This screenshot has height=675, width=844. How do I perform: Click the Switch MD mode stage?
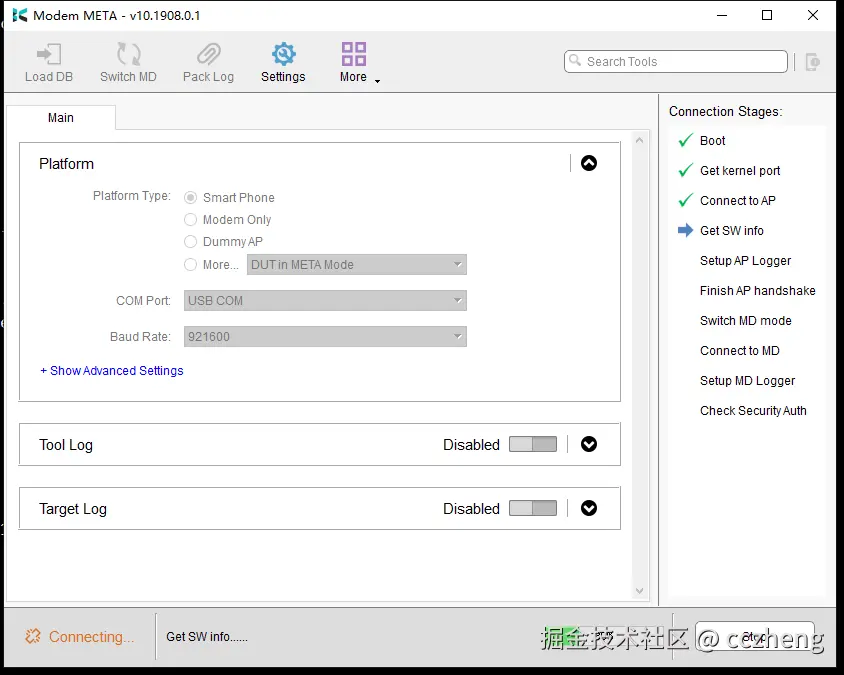pyautogui.click(x=746, y=321)
